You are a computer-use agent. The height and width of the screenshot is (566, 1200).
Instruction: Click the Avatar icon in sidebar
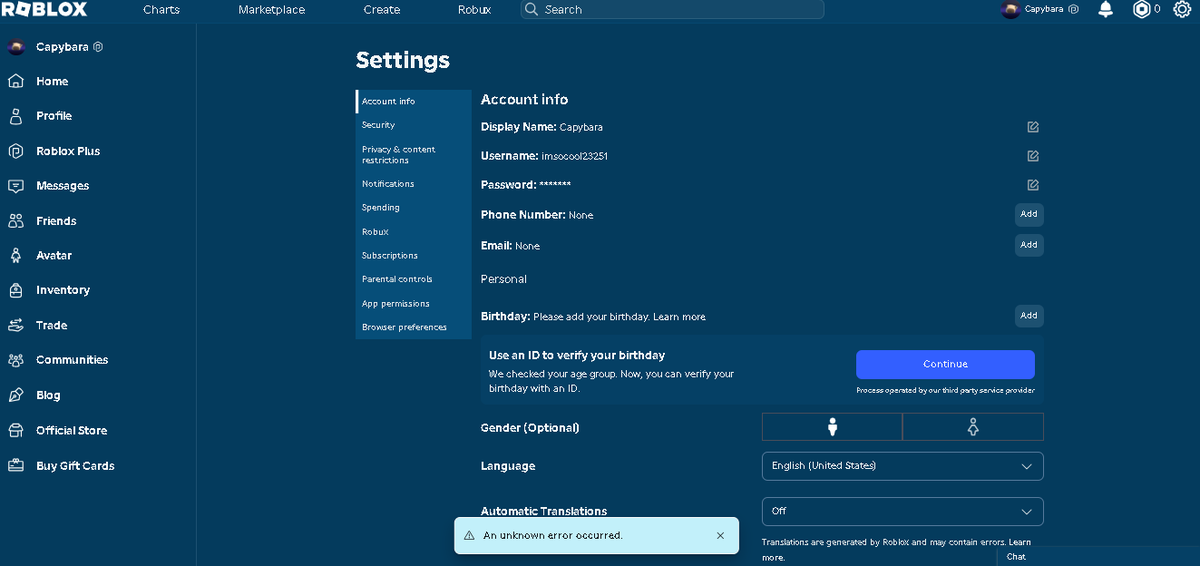pos(16,255)
